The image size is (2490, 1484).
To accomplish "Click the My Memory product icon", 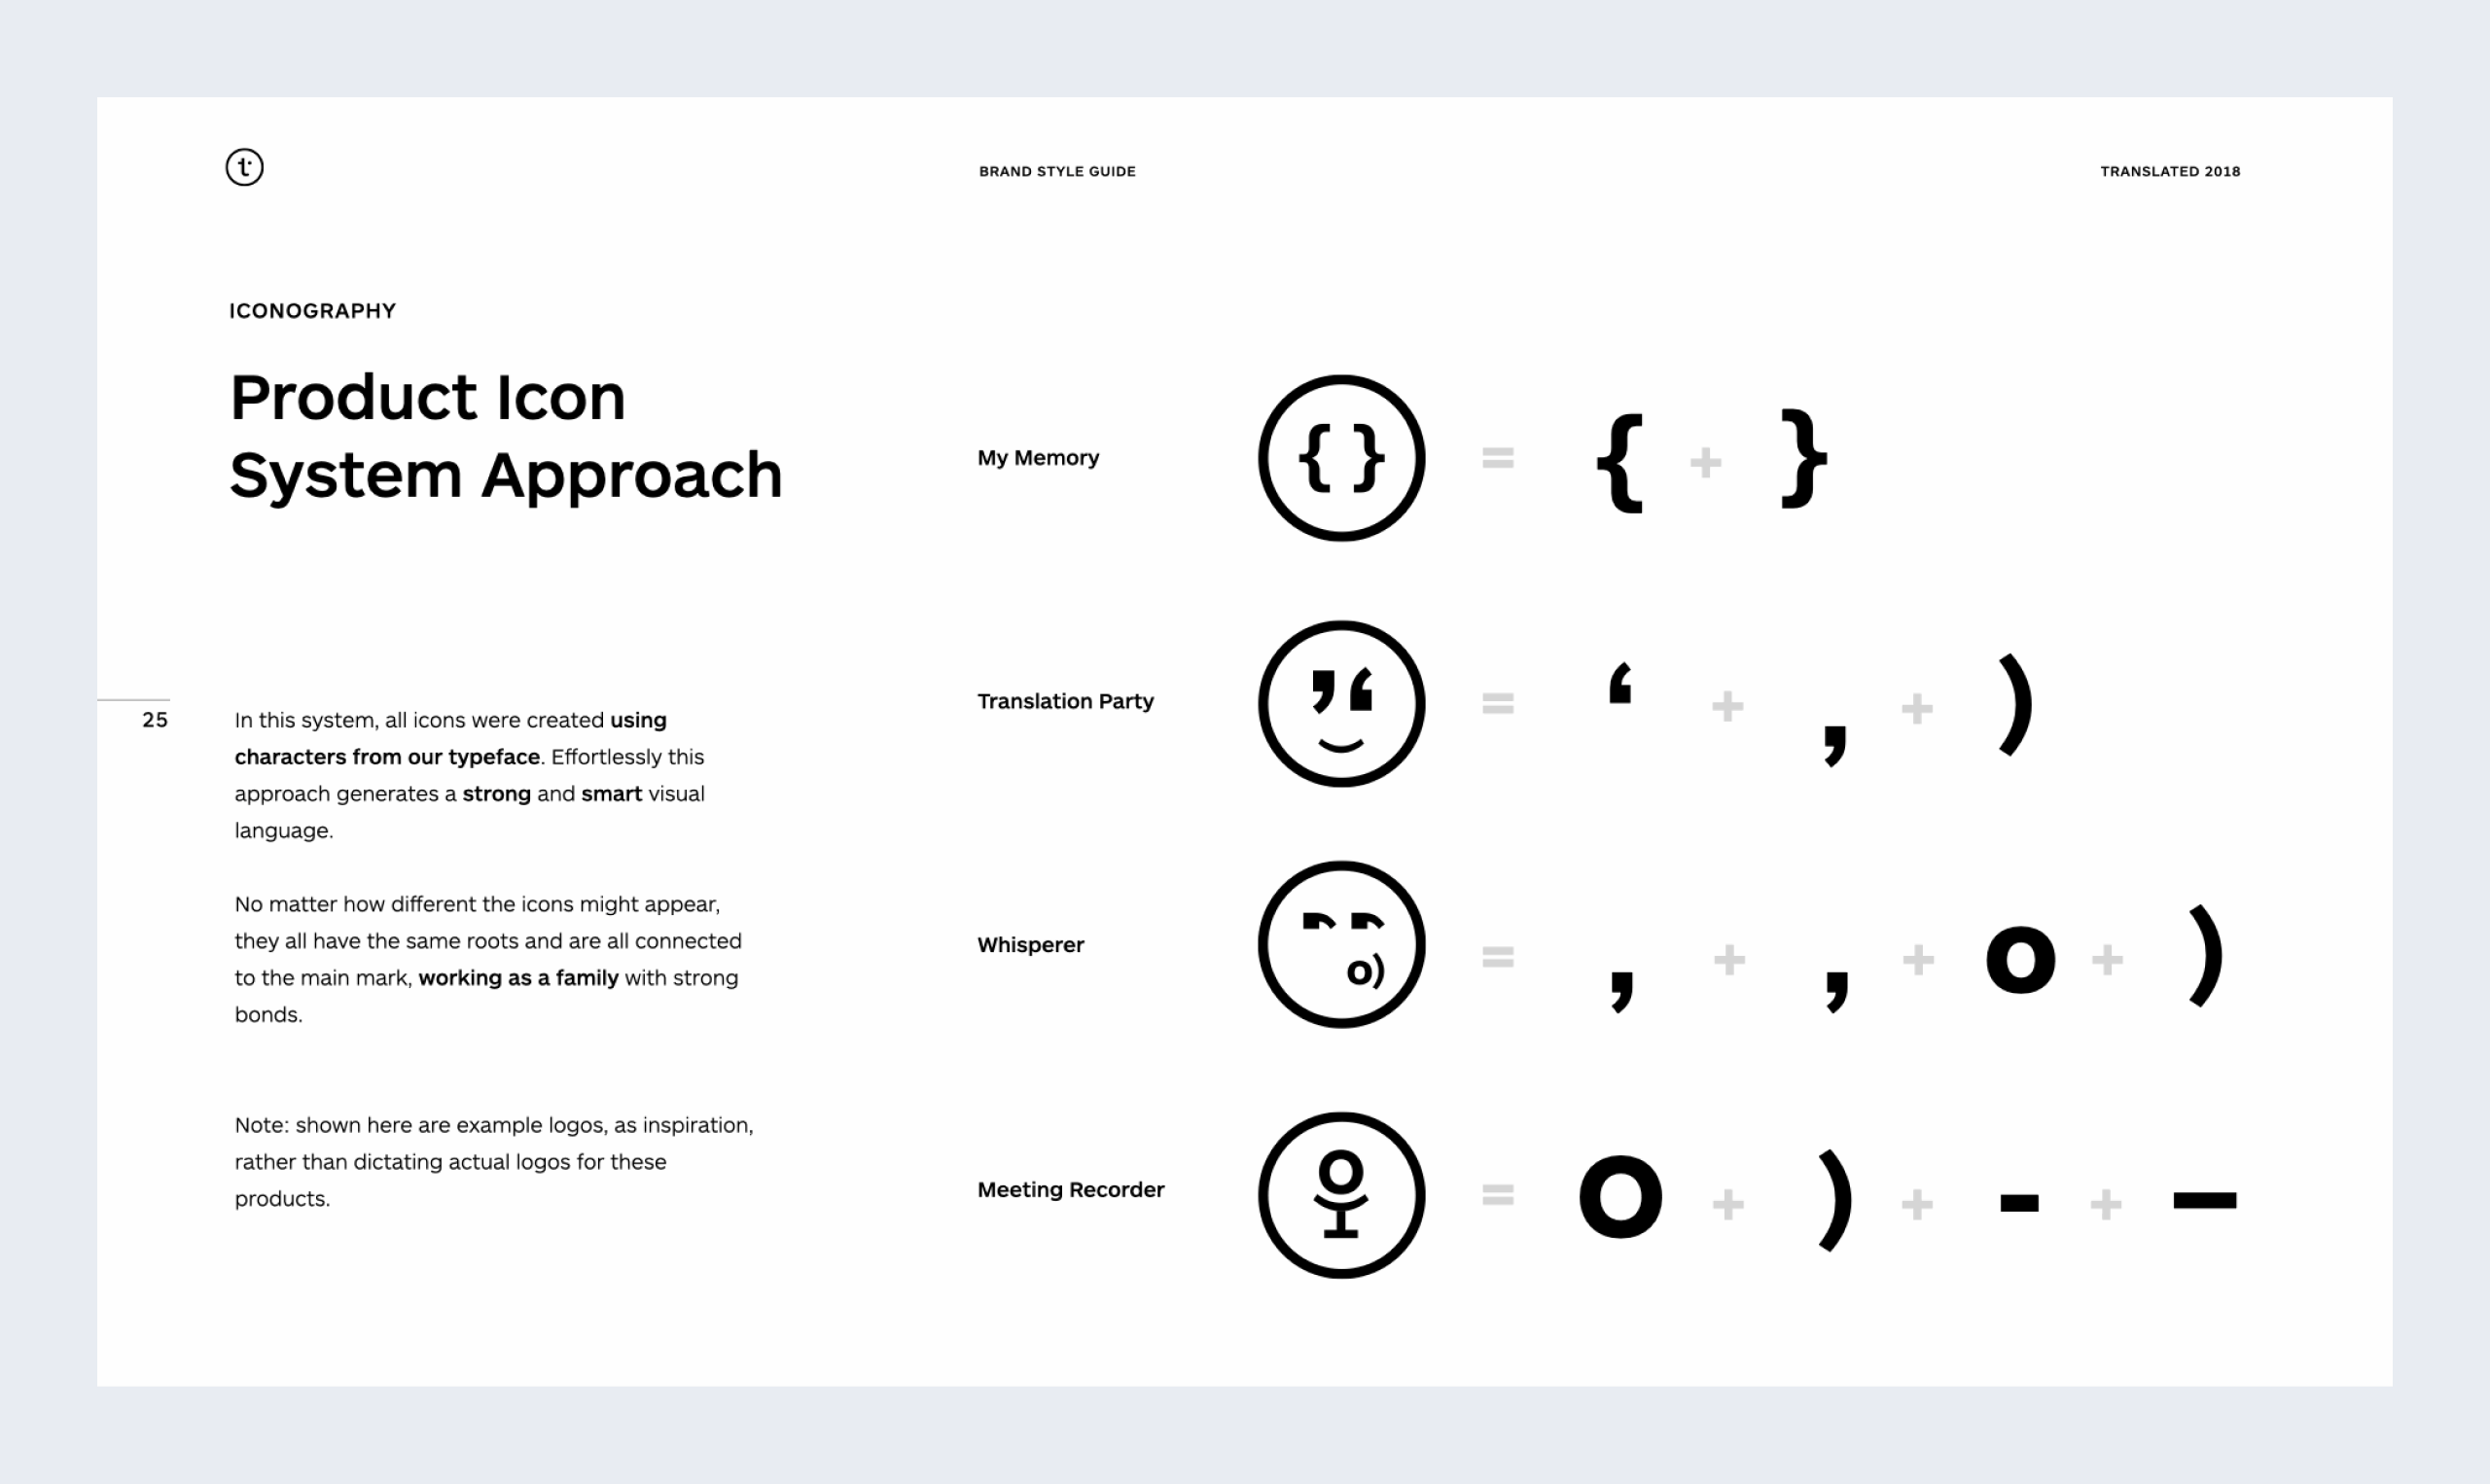I will 1342,459.
